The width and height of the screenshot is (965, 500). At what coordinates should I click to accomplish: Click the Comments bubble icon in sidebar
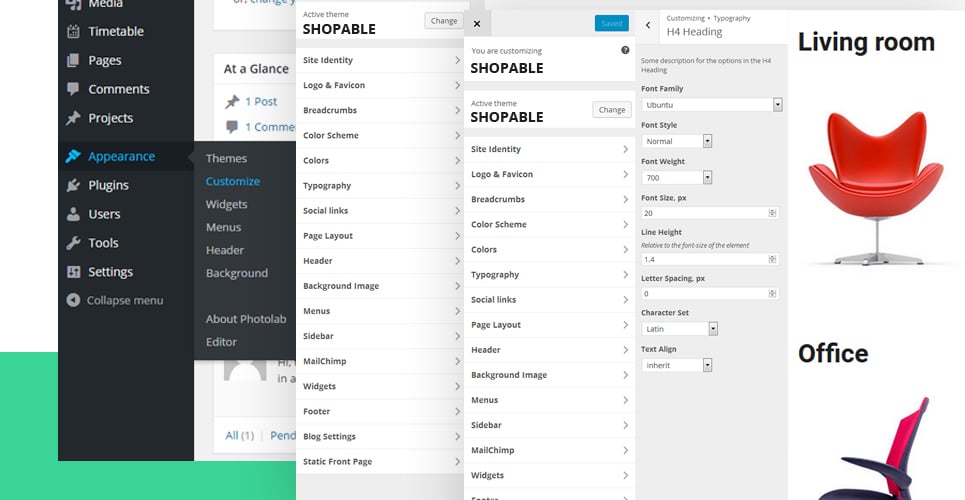[x=73, y=89]
